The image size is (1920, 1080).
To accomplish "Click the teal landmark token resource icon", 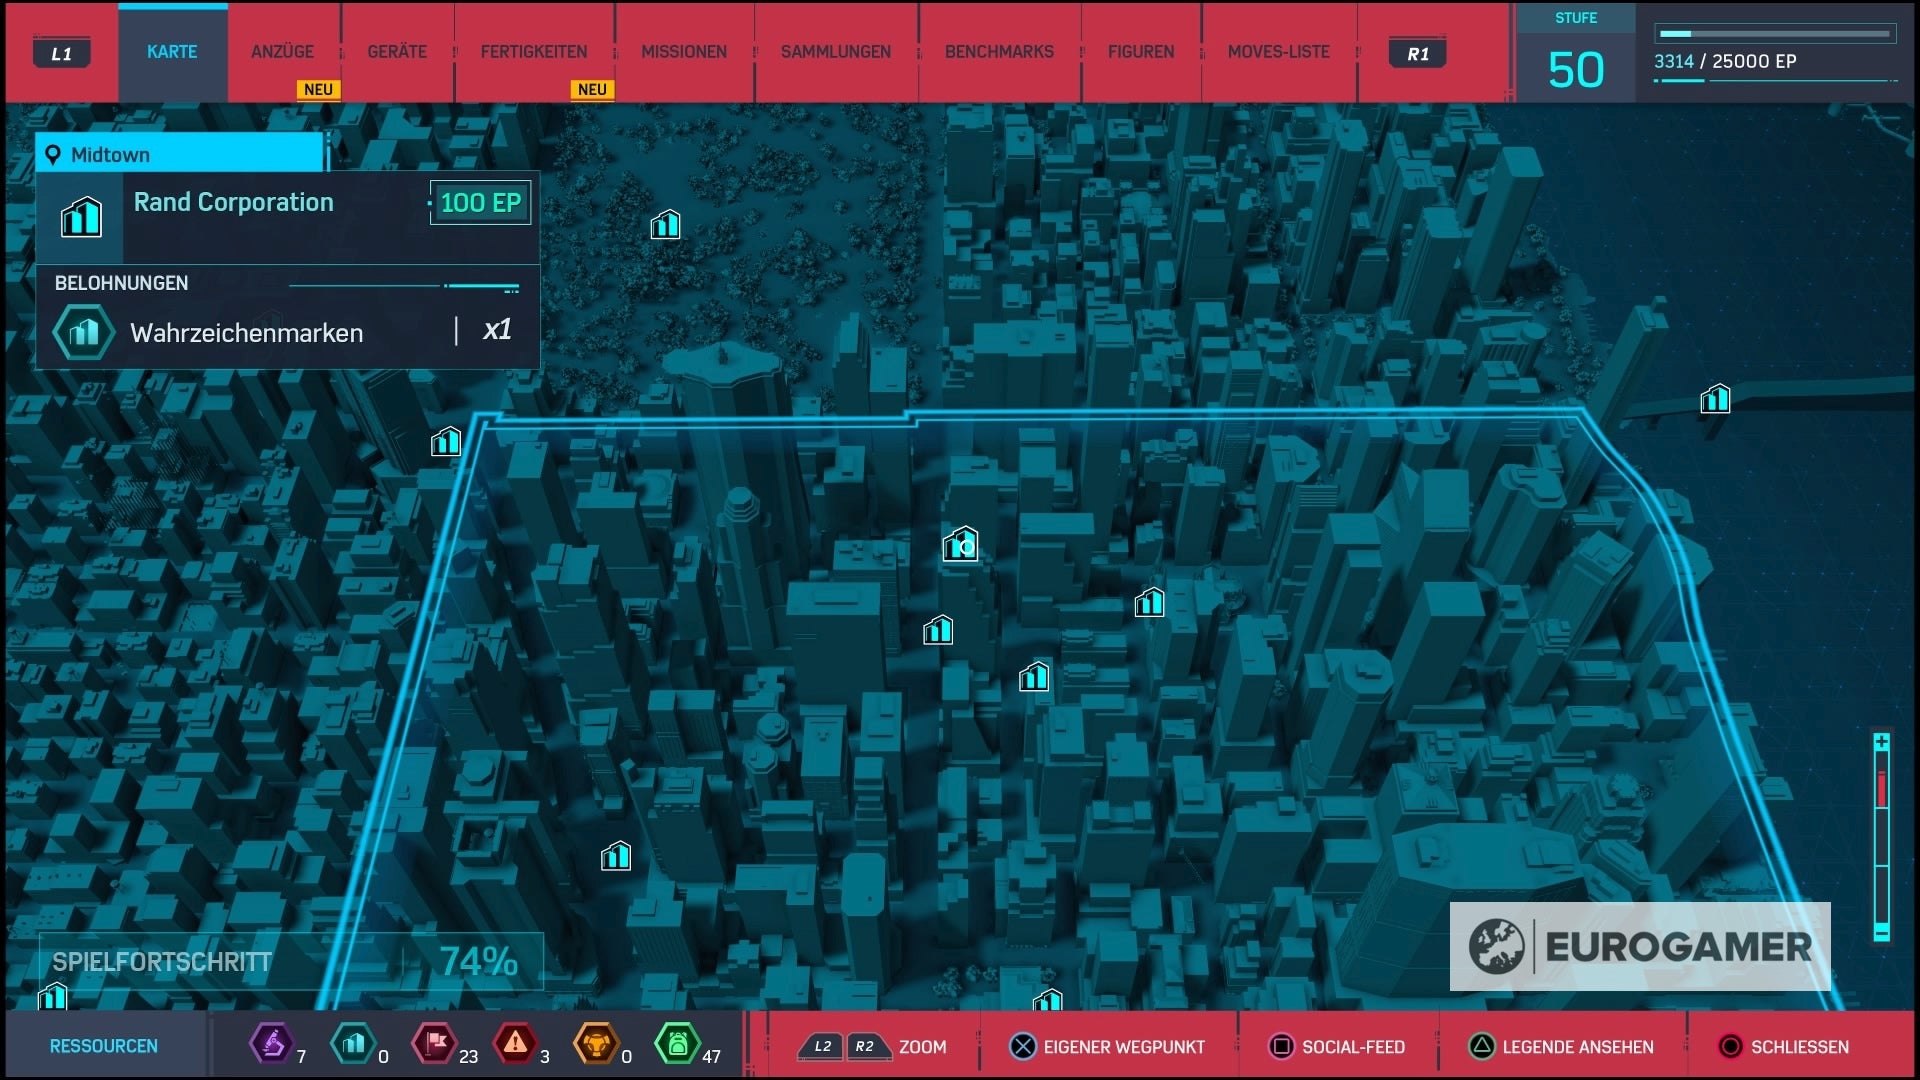I will (352, 1044).
